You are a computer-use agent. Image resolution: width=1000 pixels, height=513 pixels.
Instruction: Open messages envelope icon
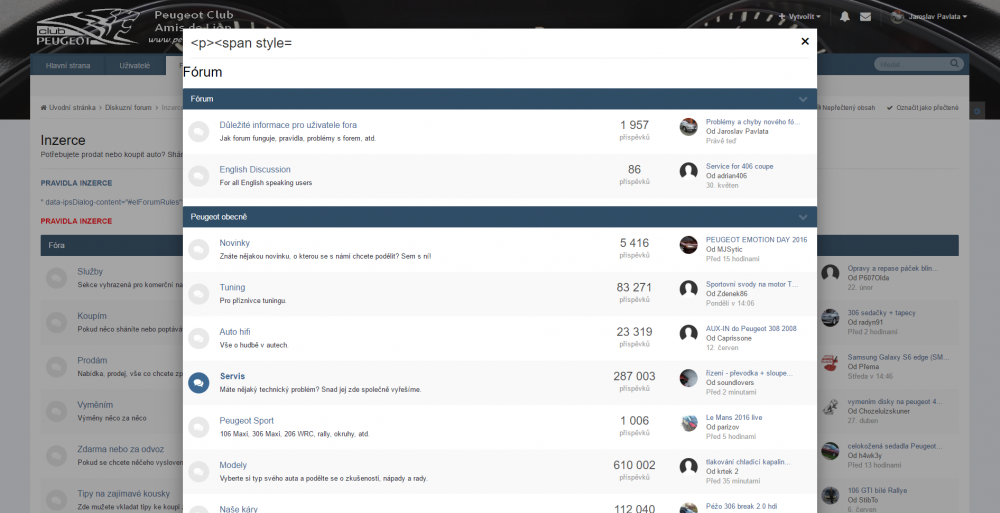click(865, 17)
